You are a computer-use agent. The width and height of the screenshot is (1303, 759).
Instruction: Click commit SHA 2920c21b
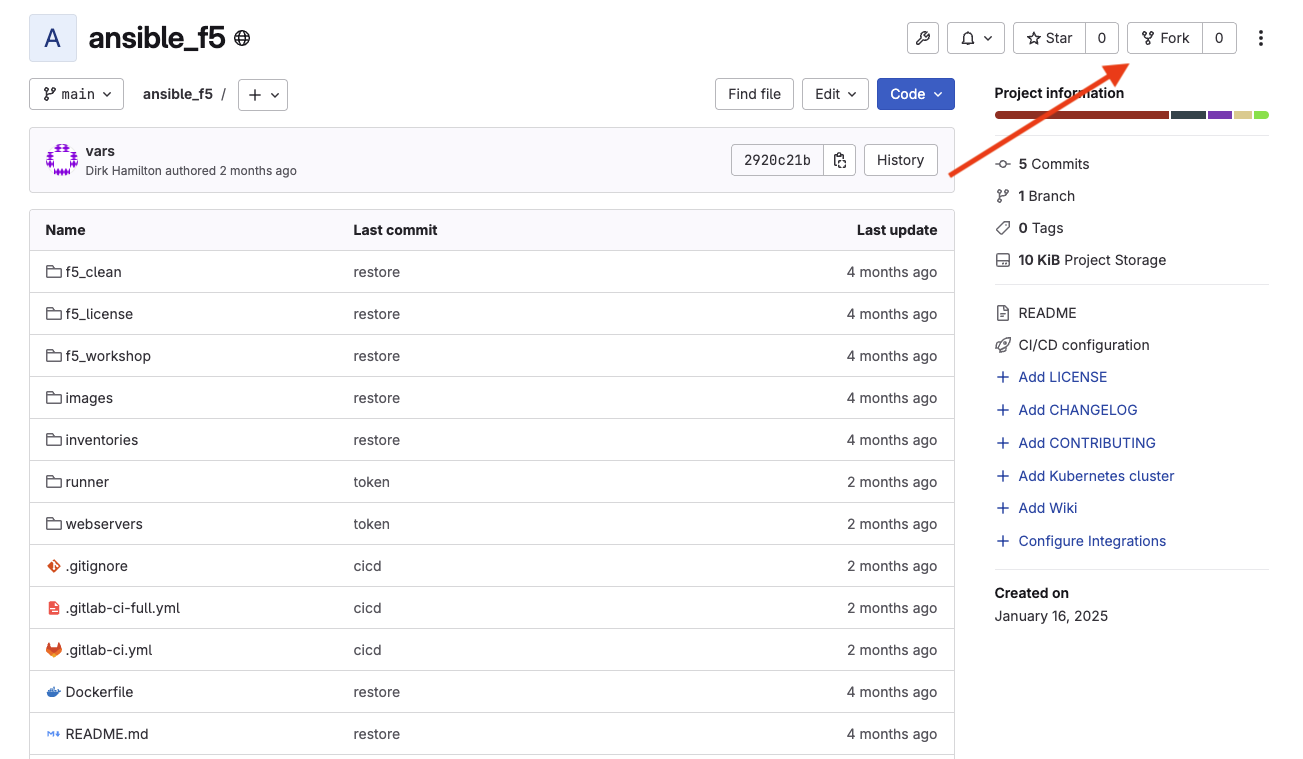[777, 160]
